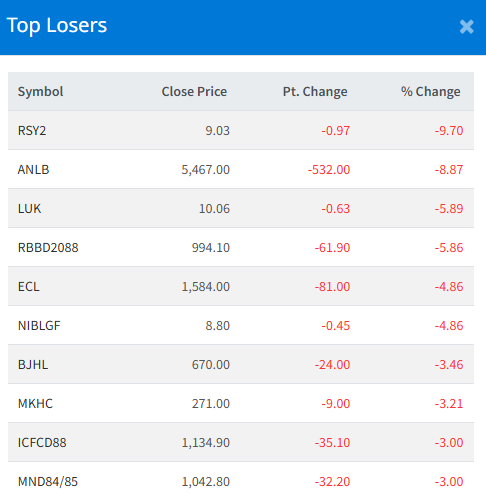Screen dimensions: 486x495
Task: Close the Top Losers panel
Action: click(x=466, y=27)
